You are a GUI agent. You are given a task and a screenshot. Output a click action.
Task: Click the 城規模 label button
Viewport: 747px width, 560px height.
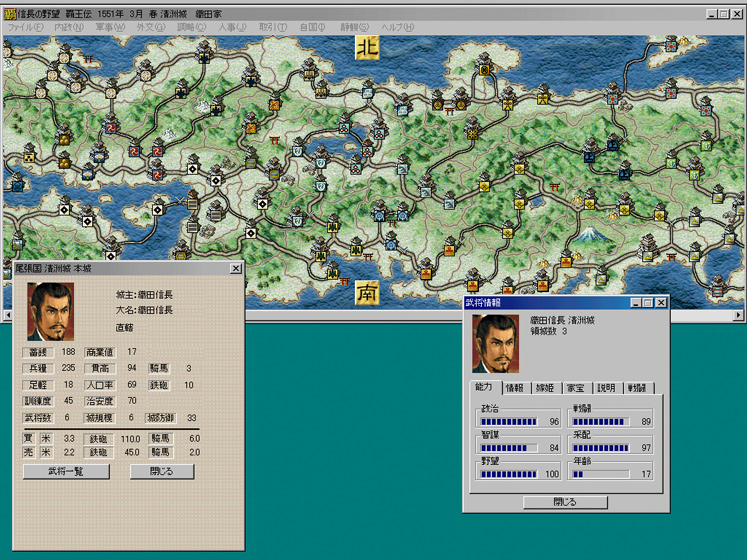point(100,418)
